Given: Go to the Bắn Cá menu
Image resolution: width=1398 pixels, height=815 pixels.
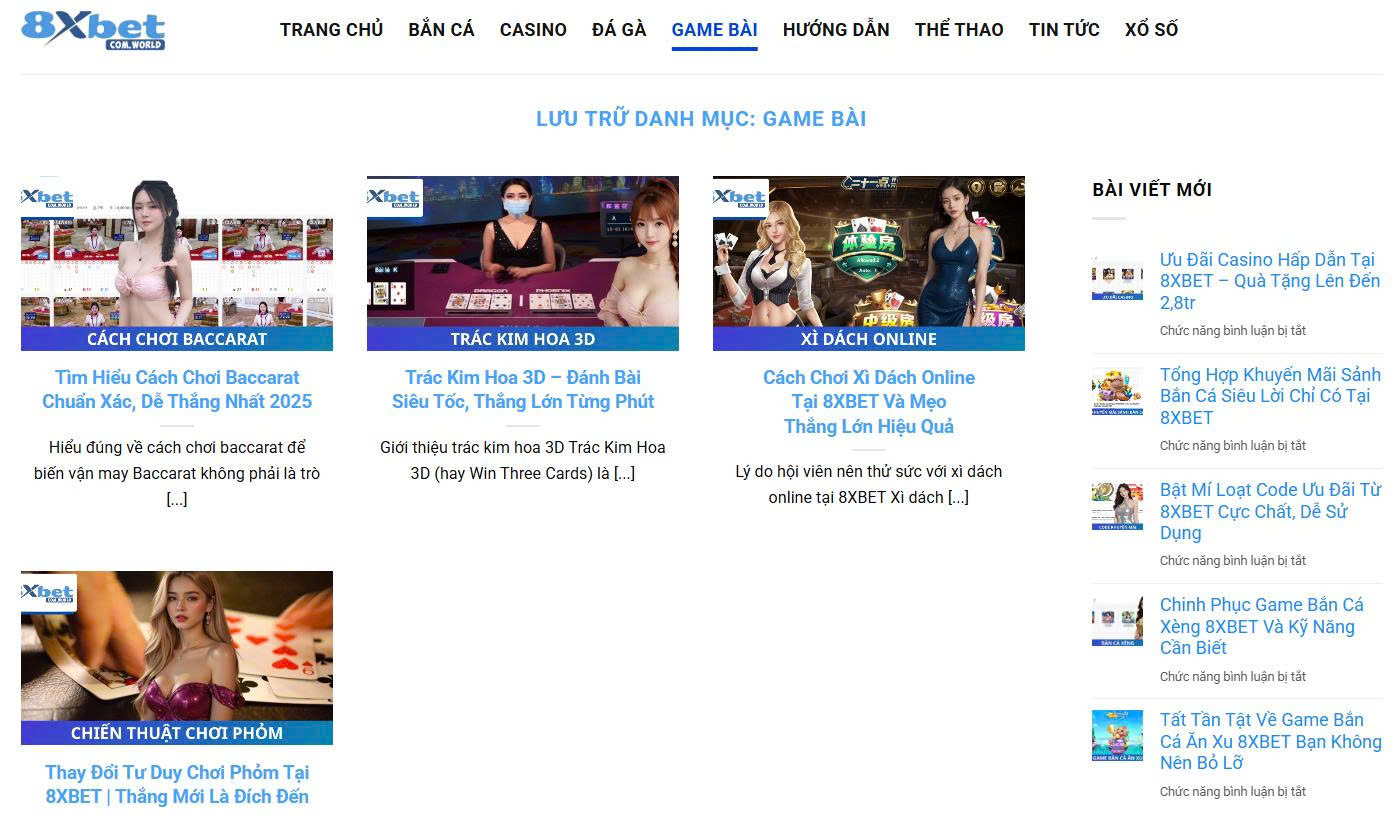Looking at the screenshot, I should point(441,30).
